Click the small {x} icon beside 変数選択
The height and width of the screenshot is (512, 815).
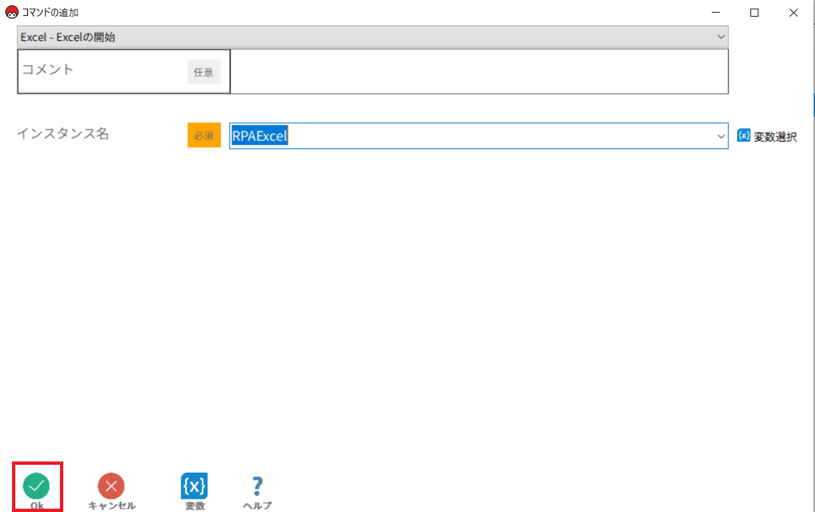click(743, 136)
